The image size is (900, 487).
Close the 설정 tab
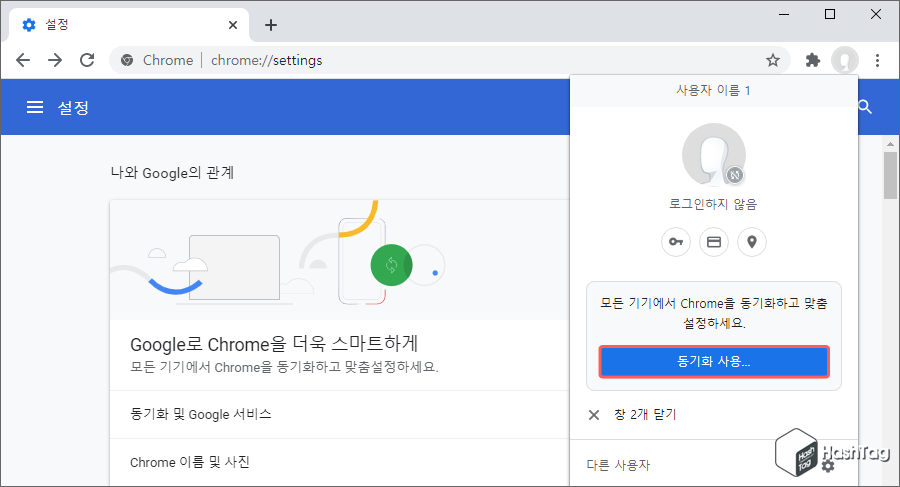pyautogui.click(x=232, y=25)
